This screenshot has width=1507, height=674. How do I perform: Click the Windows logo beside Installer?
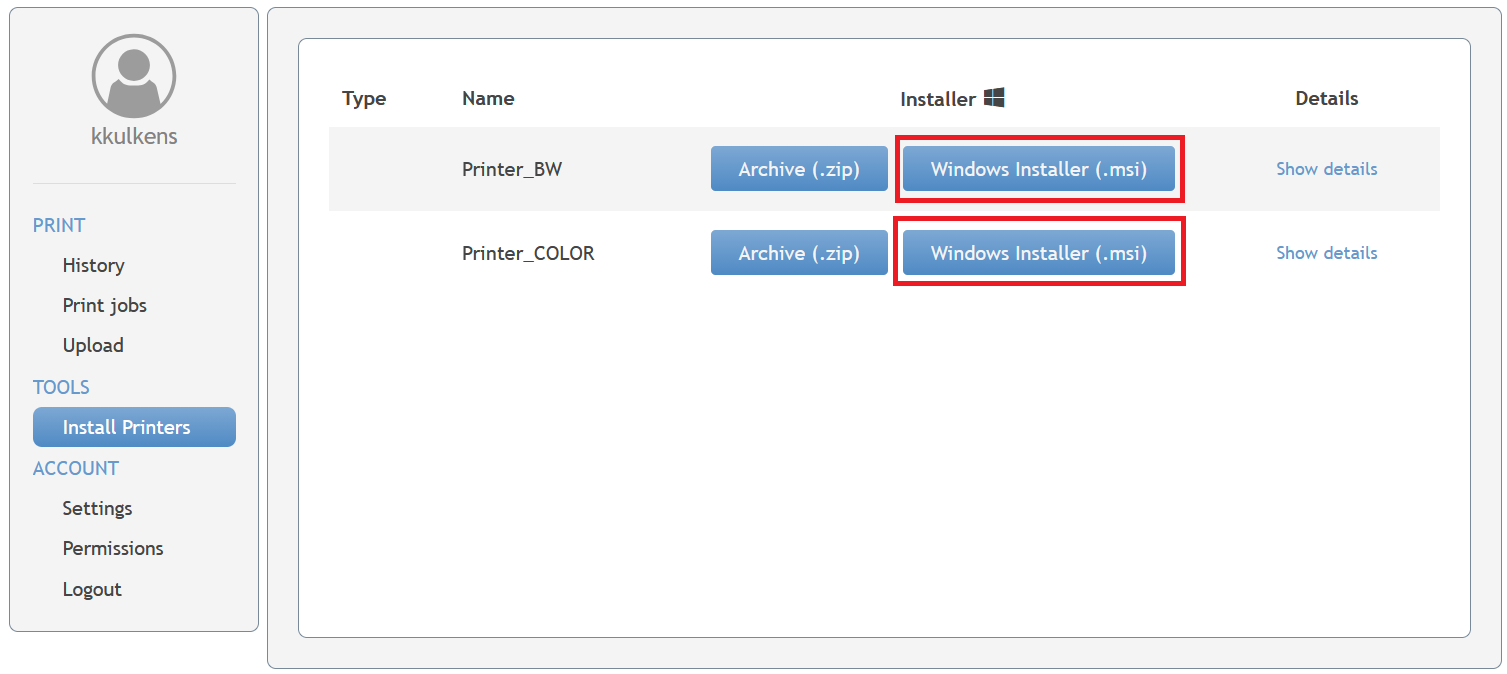pos(993,97)
